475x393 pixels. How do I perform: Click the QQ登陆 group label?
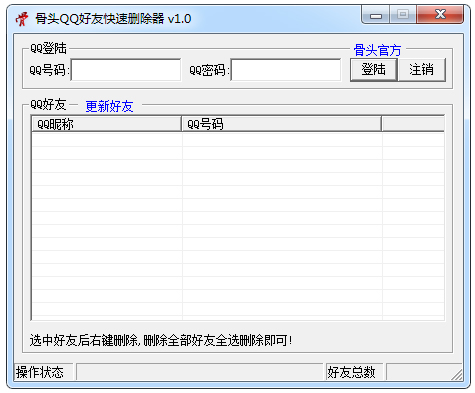48,49
